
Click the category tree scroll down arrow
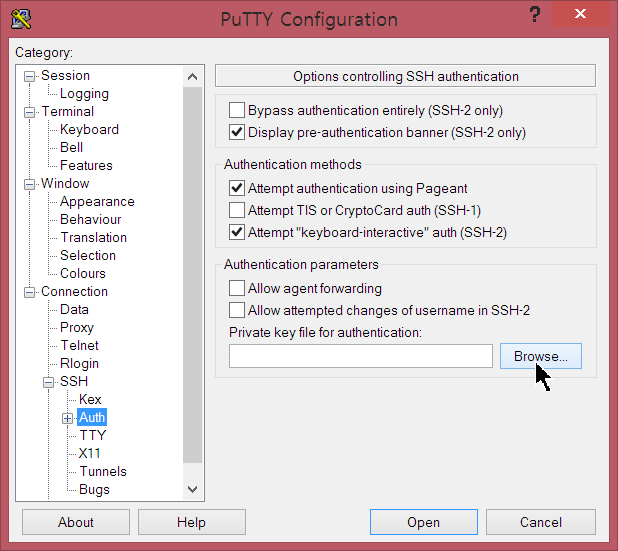(192, 490)
